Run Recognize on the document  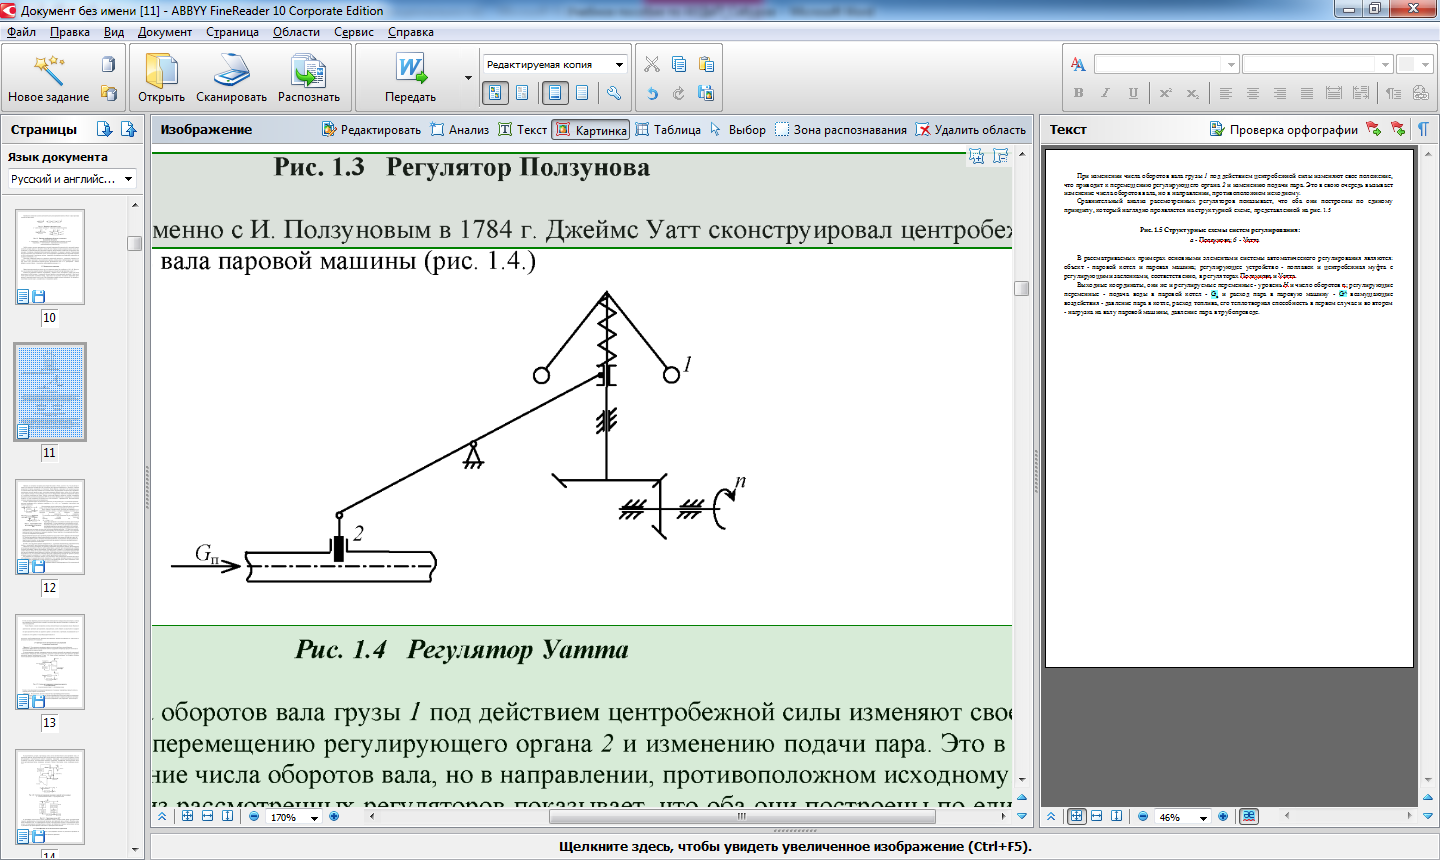[x=309, y=78]
